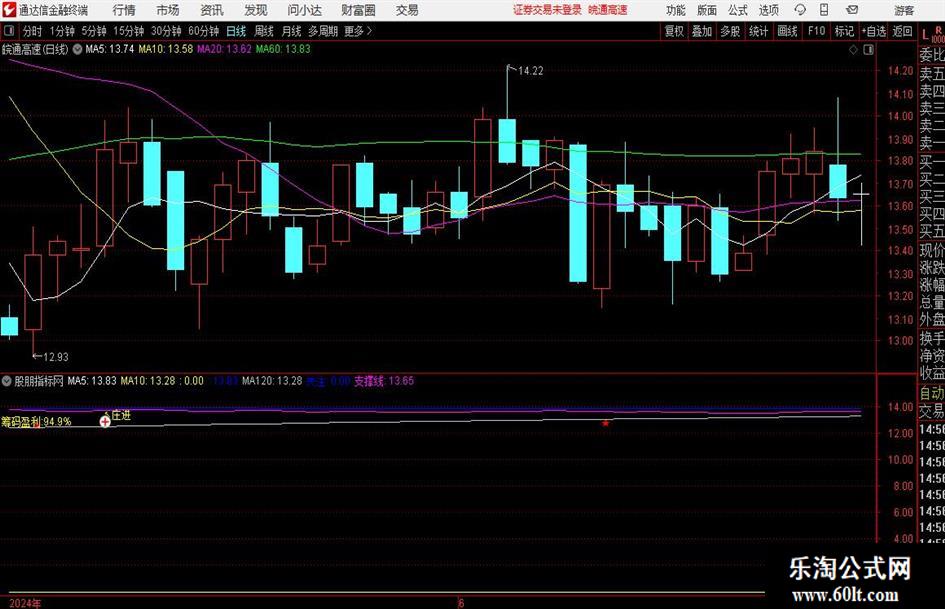
Task: Click the Tongdaxin red logo icon
Action: tap(9, 10)
